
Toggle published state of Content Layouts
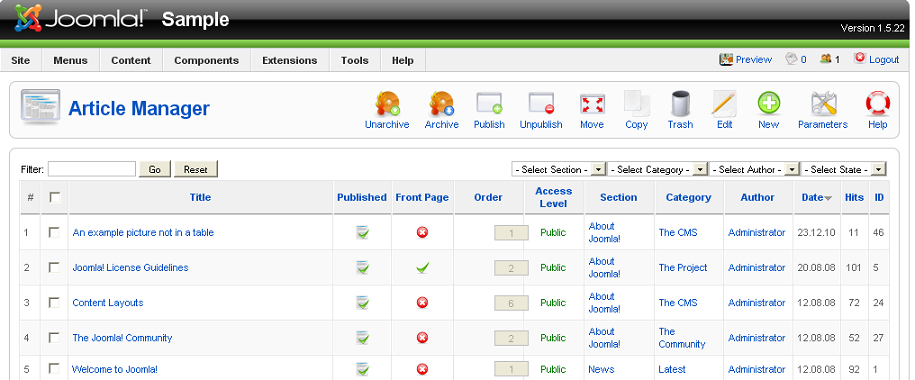coord(362,303)
